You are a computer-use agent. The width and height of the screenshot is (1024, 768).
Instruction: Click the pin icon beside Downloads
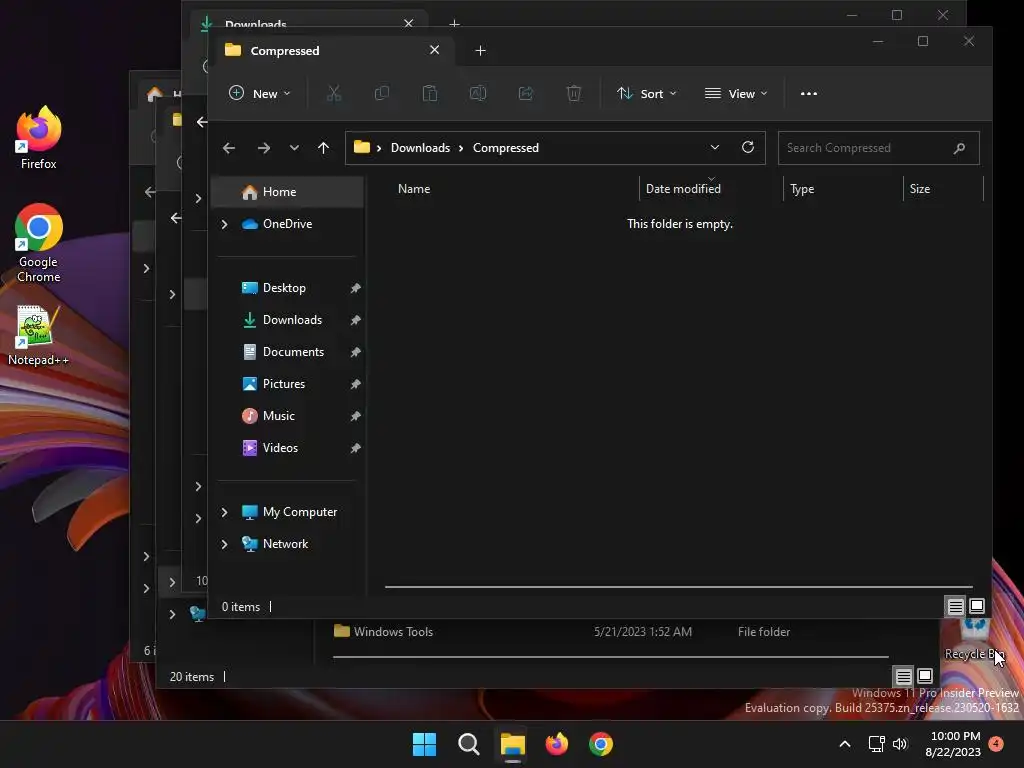[x=355, y=320]
